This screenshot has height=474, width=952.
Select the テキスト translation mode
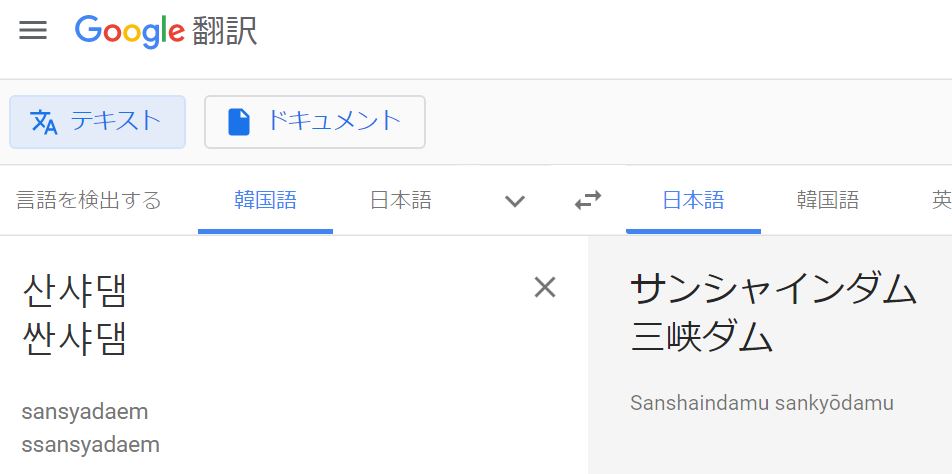click(97, 122)
